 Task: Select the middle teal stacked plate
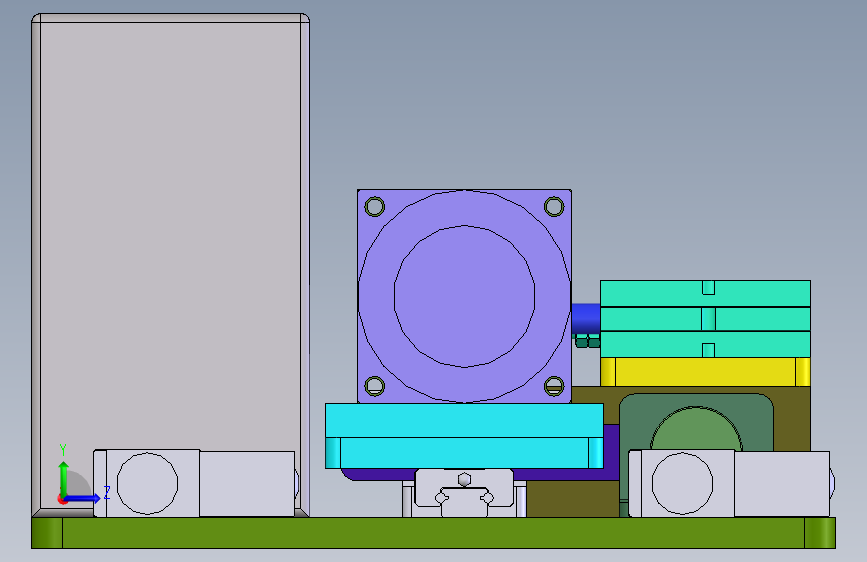pos(706,319)
